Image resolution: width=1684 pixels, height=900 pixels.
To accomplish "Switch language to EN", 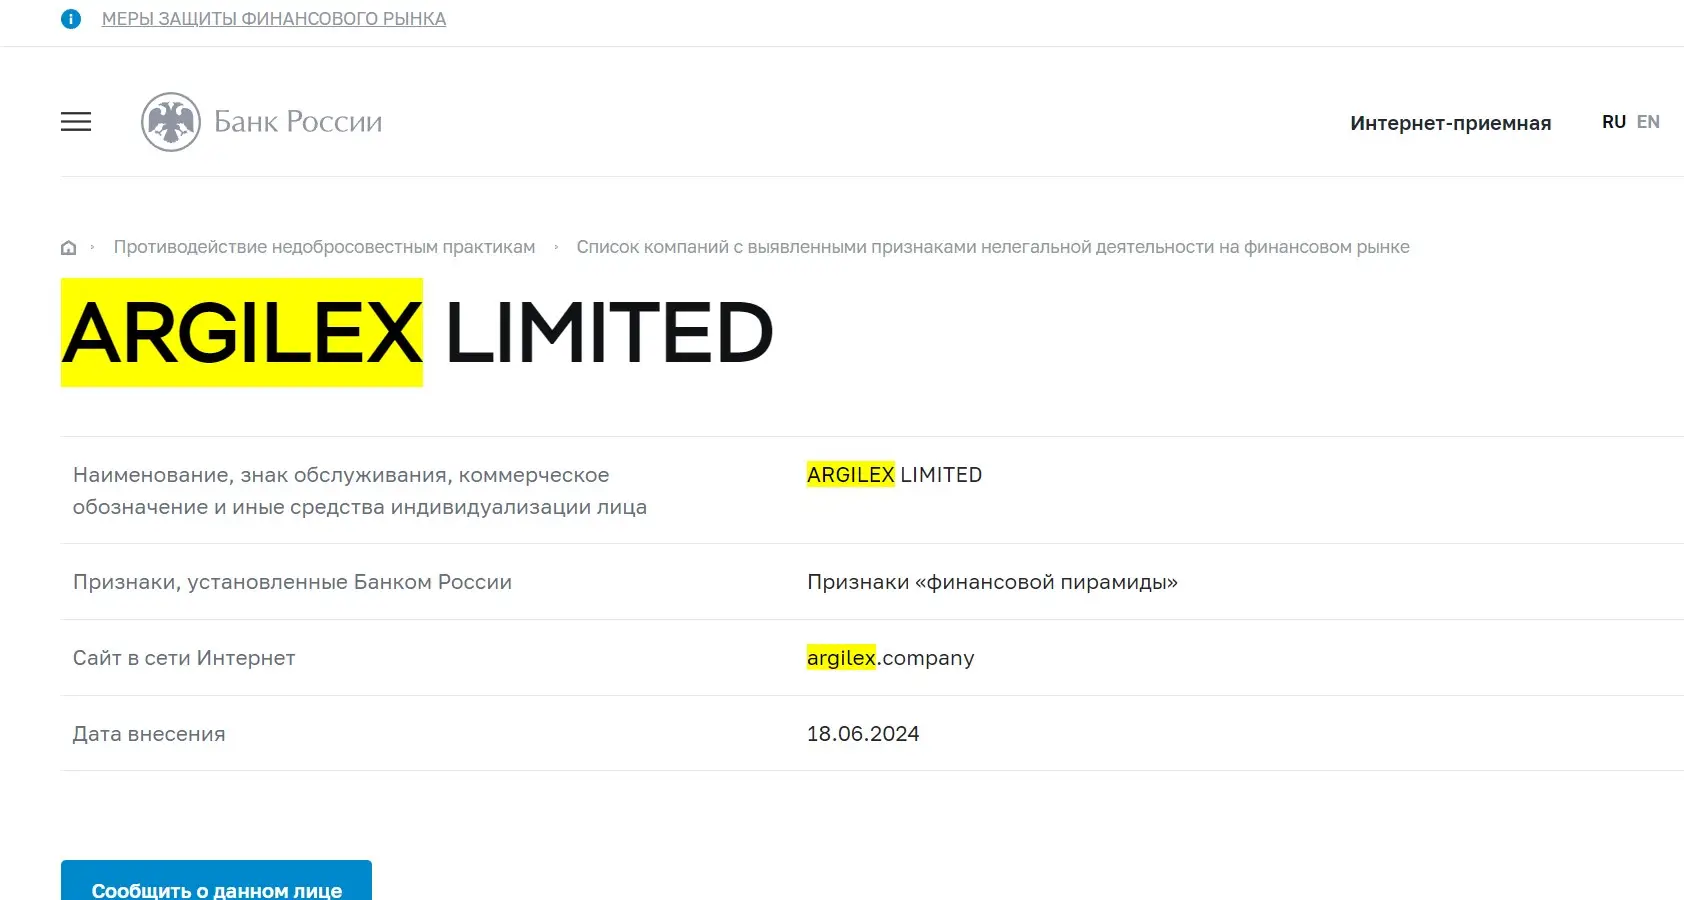I will pos(1648,121).
